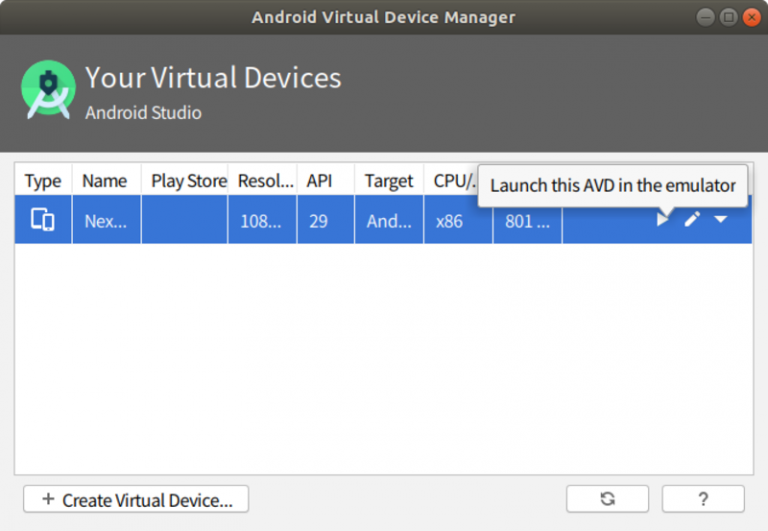Click the Play Store column header
The height and width of the screenshot is (531, 768).
tap(188, 181)
